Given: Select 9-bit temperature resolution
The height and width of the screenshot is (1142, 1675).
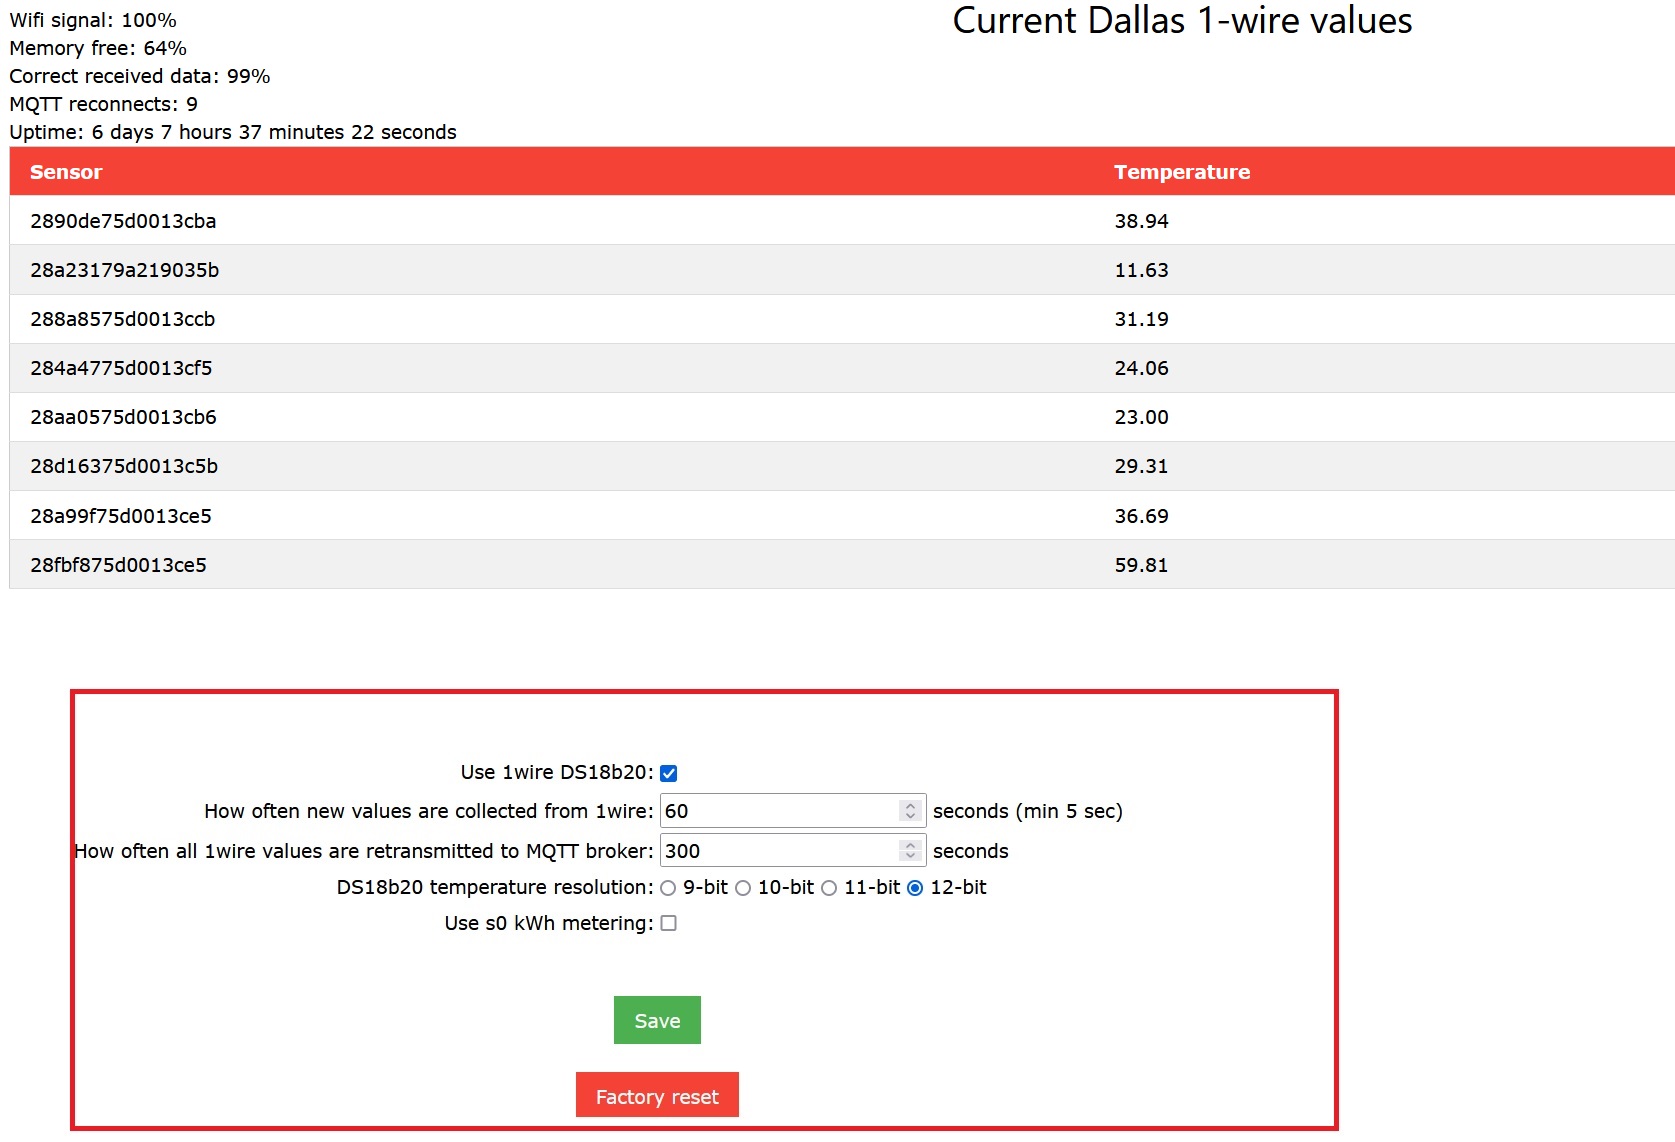Looking at the screenshot, I should point(668,888).
